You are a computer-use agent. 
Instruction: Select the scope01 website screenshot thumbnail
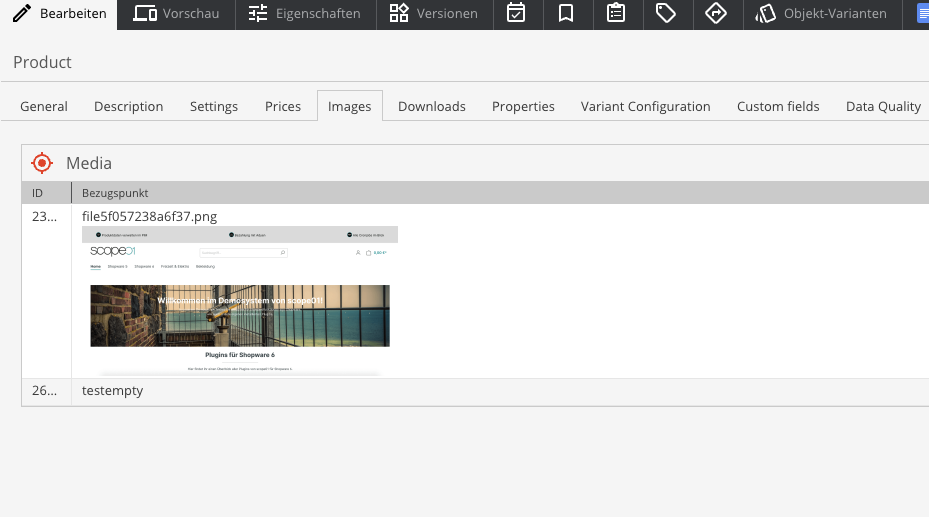point(240,301)
